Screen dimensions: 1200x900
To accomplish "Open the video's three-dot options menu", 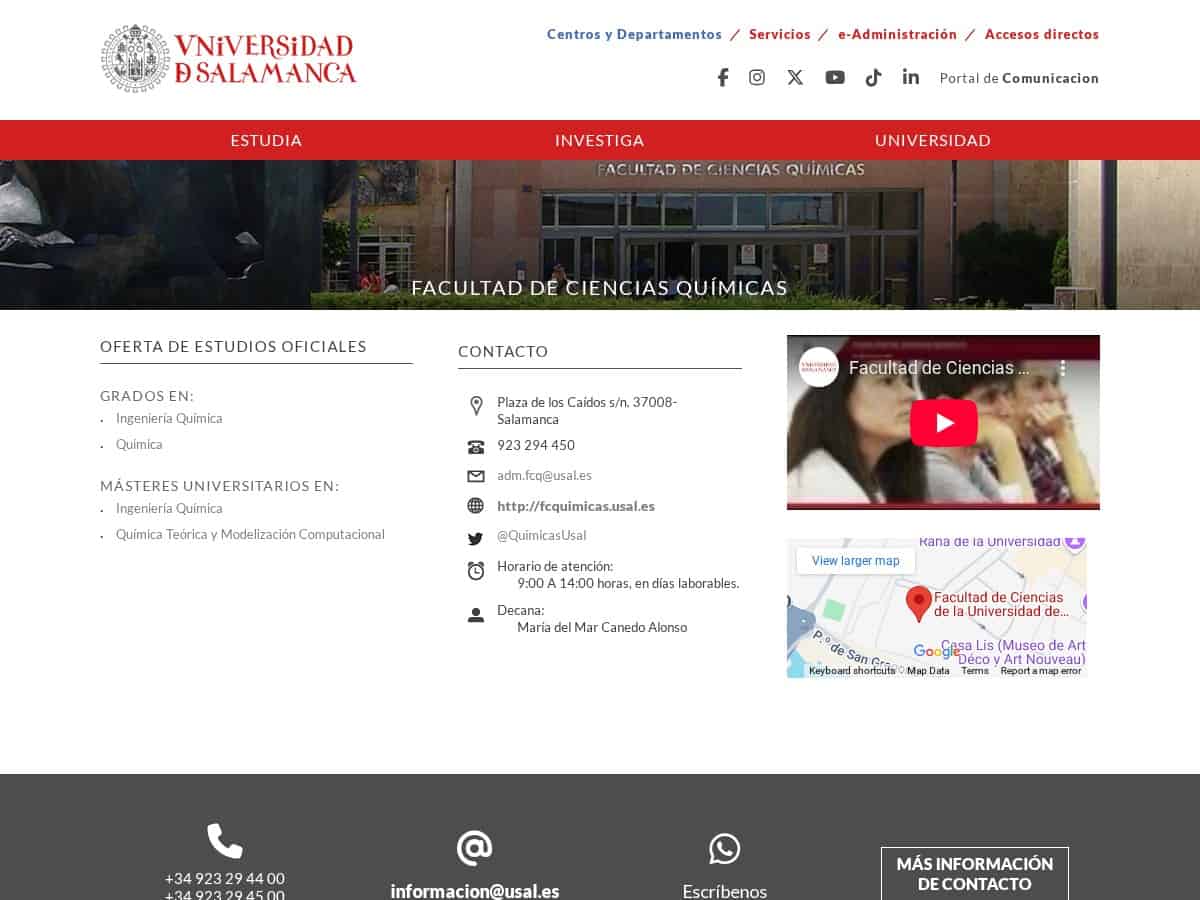I will coord(1064,368).
